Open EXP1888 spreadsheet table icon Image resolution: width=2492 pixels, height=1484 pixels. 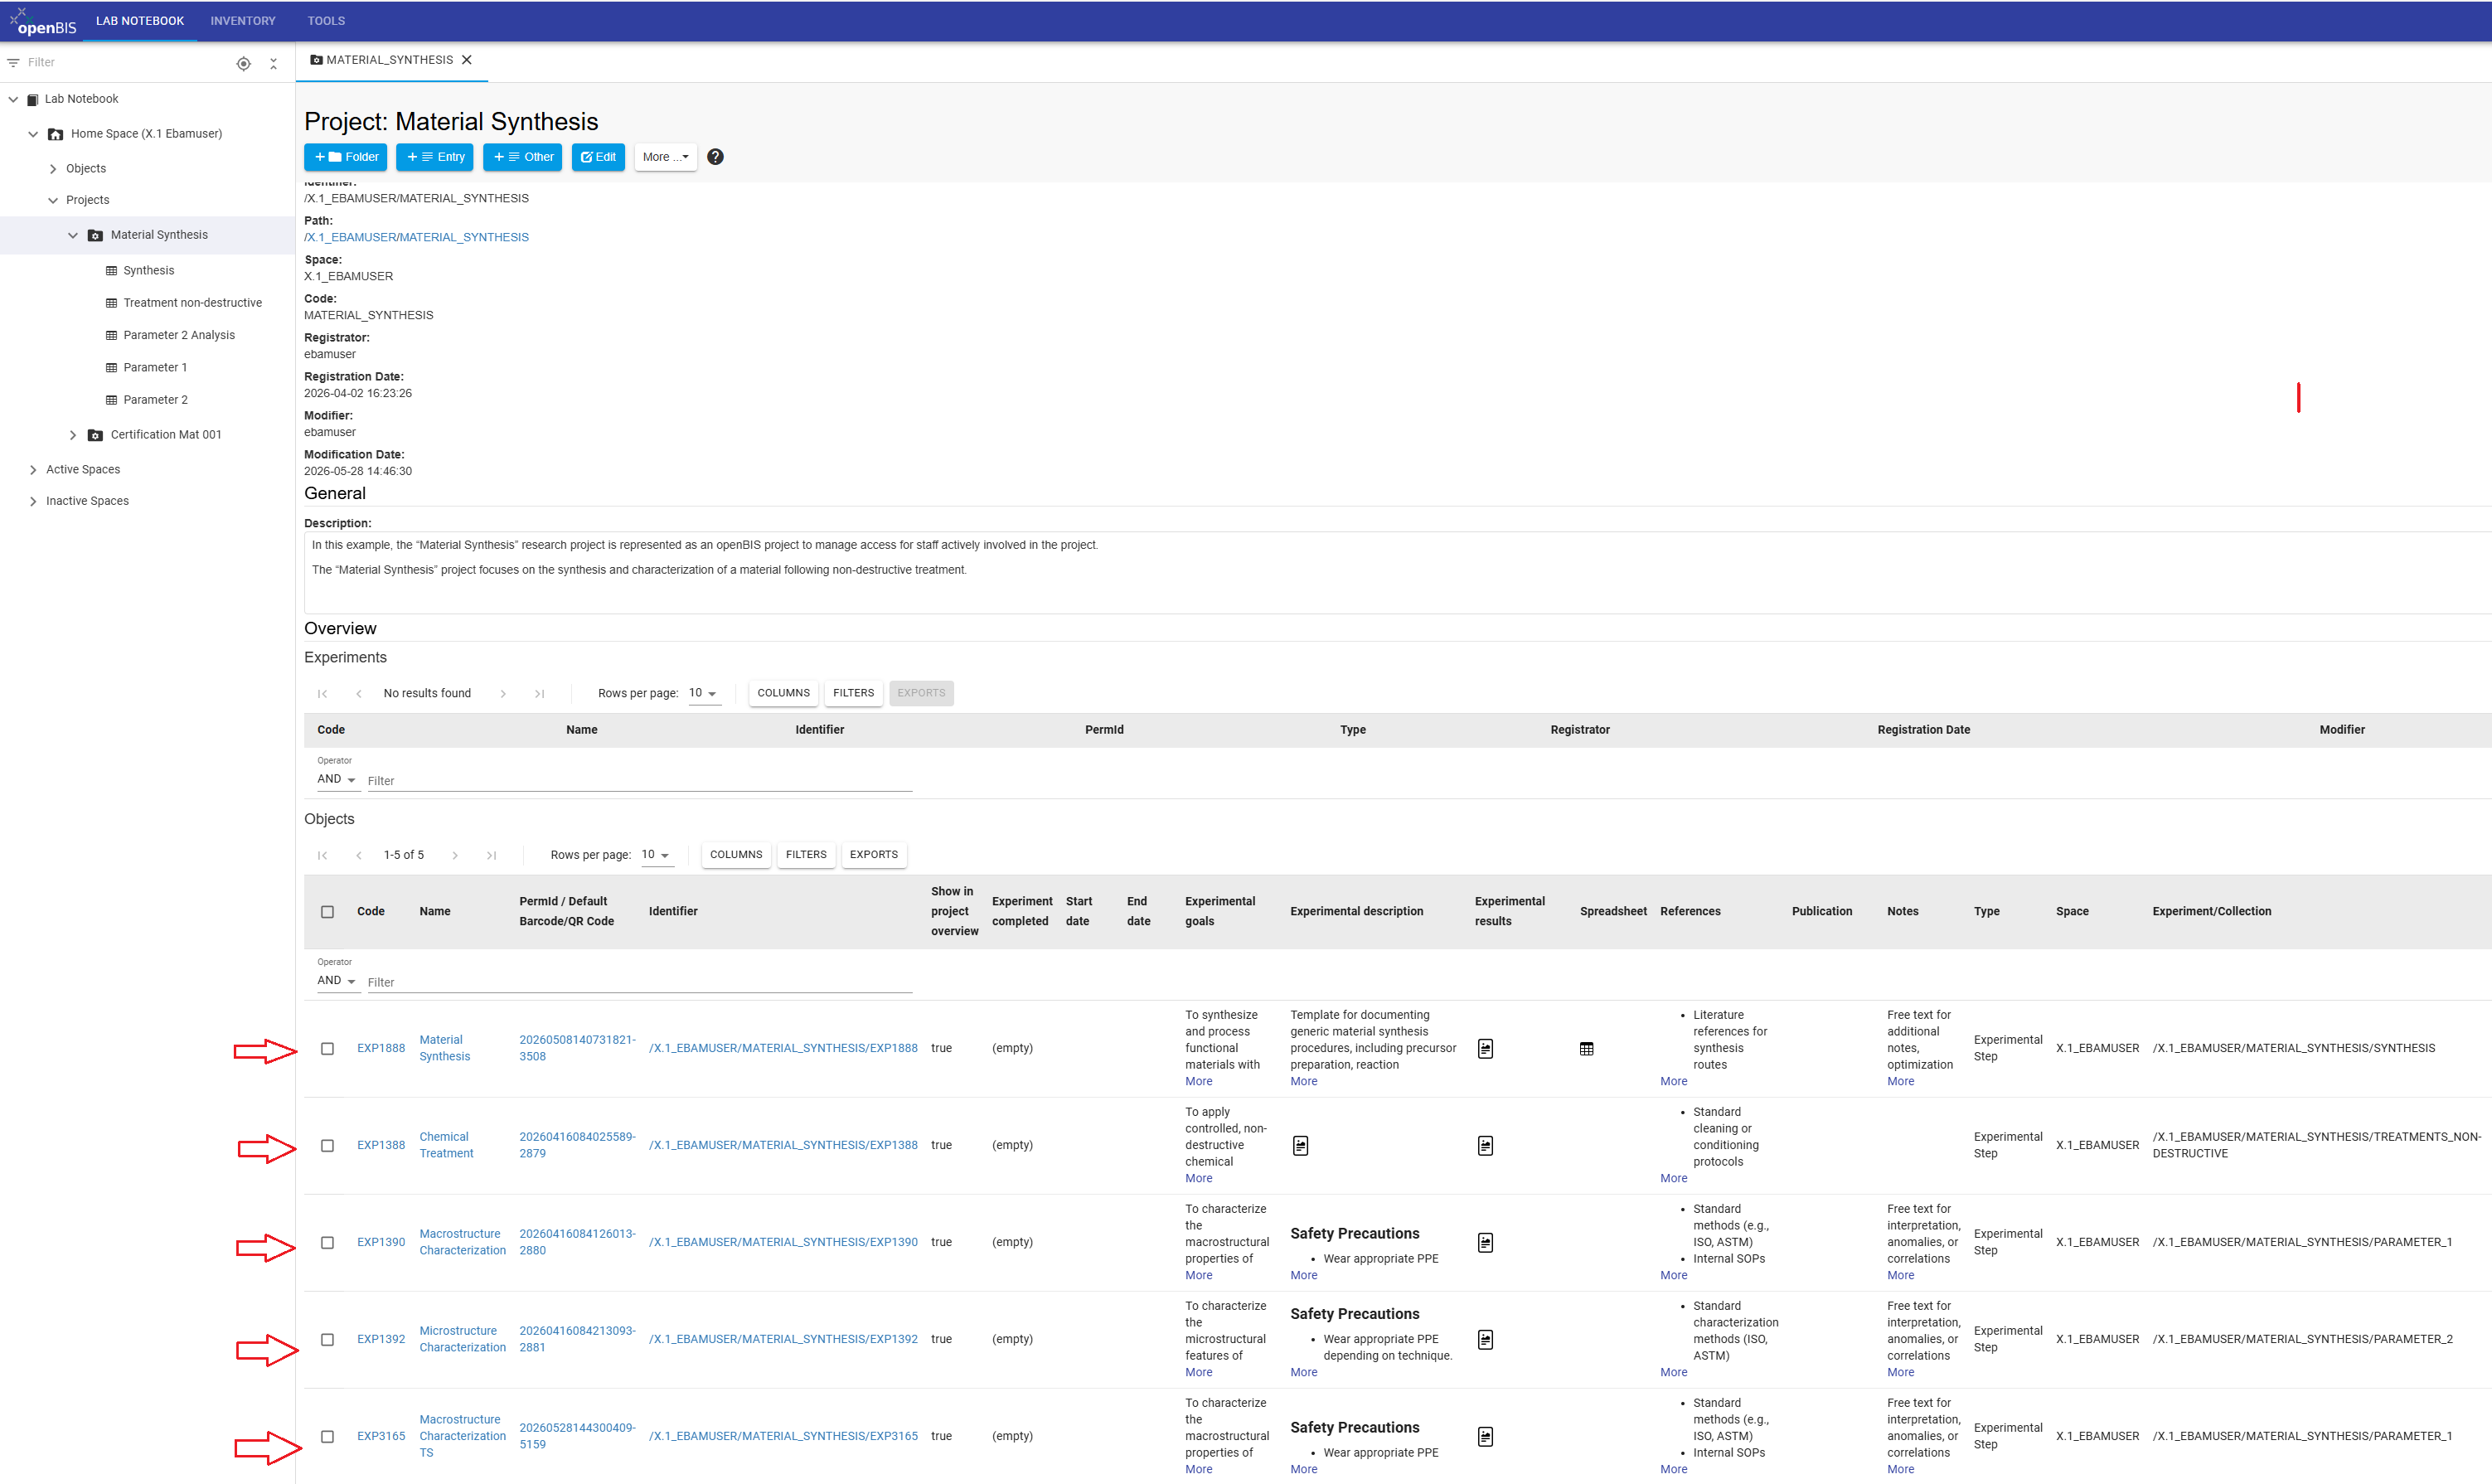click(x=1586, y=1049)
